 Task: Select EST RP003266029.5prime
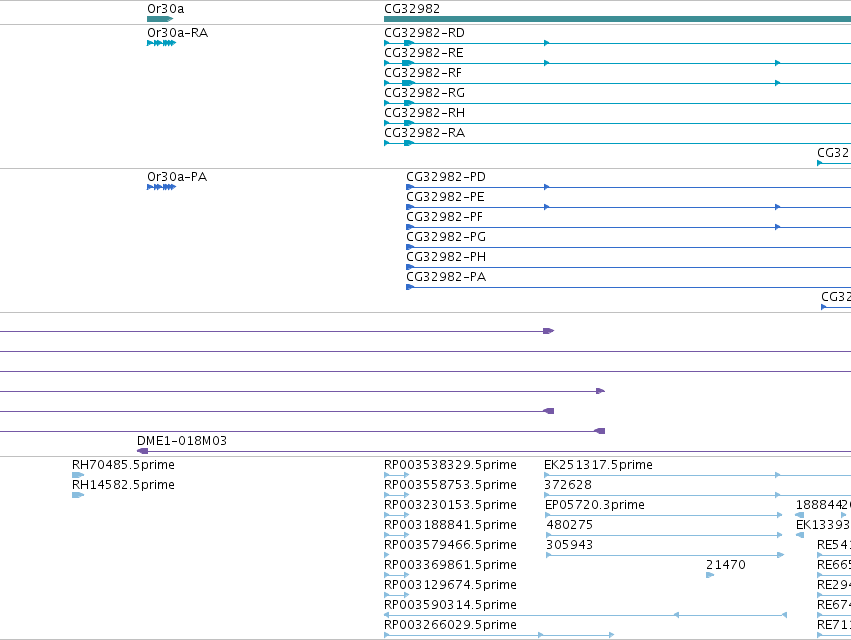point(450,625)
